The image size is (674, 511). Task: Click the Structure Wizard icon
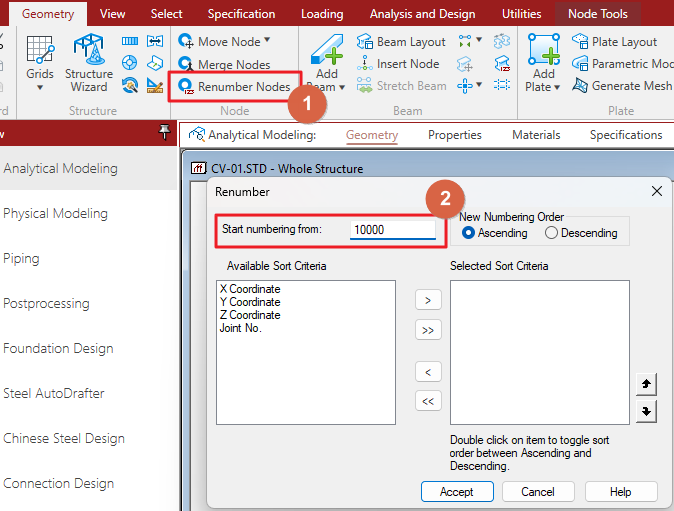pyautogui.click(x=88, y=50)
